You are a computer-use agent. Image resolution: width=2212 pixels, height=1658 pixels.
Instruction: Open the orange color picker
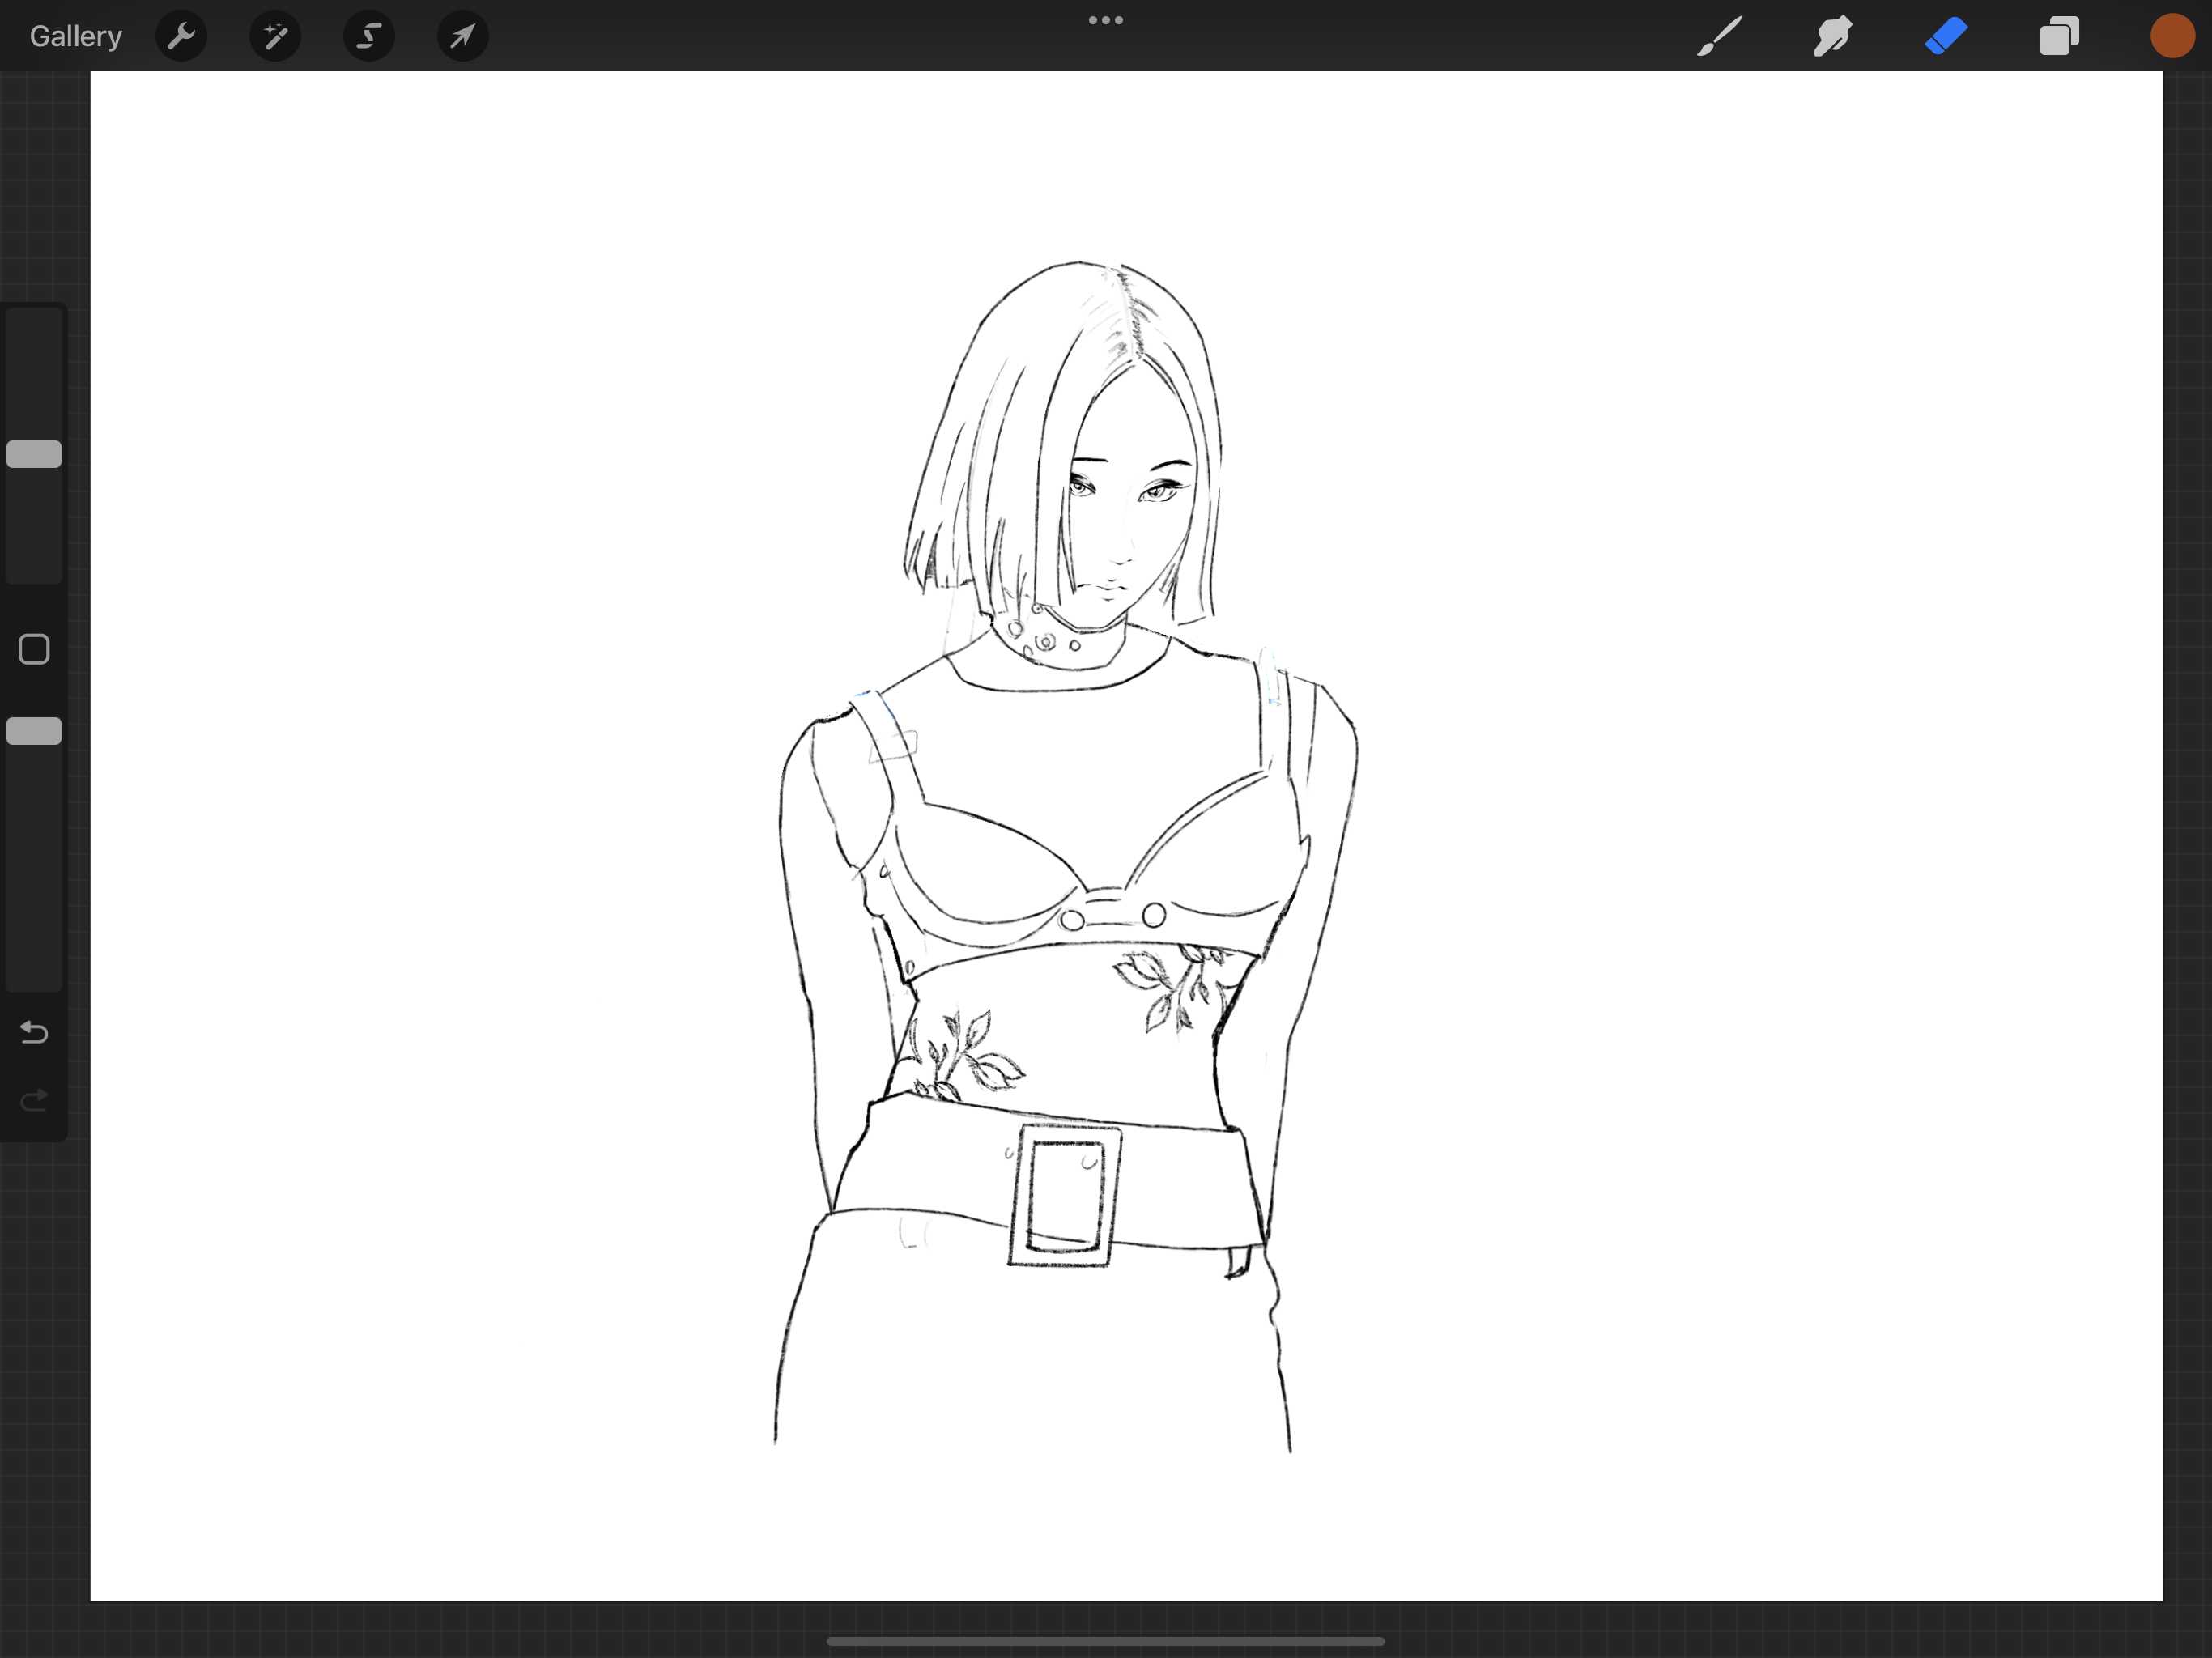tap(2172, 36)
